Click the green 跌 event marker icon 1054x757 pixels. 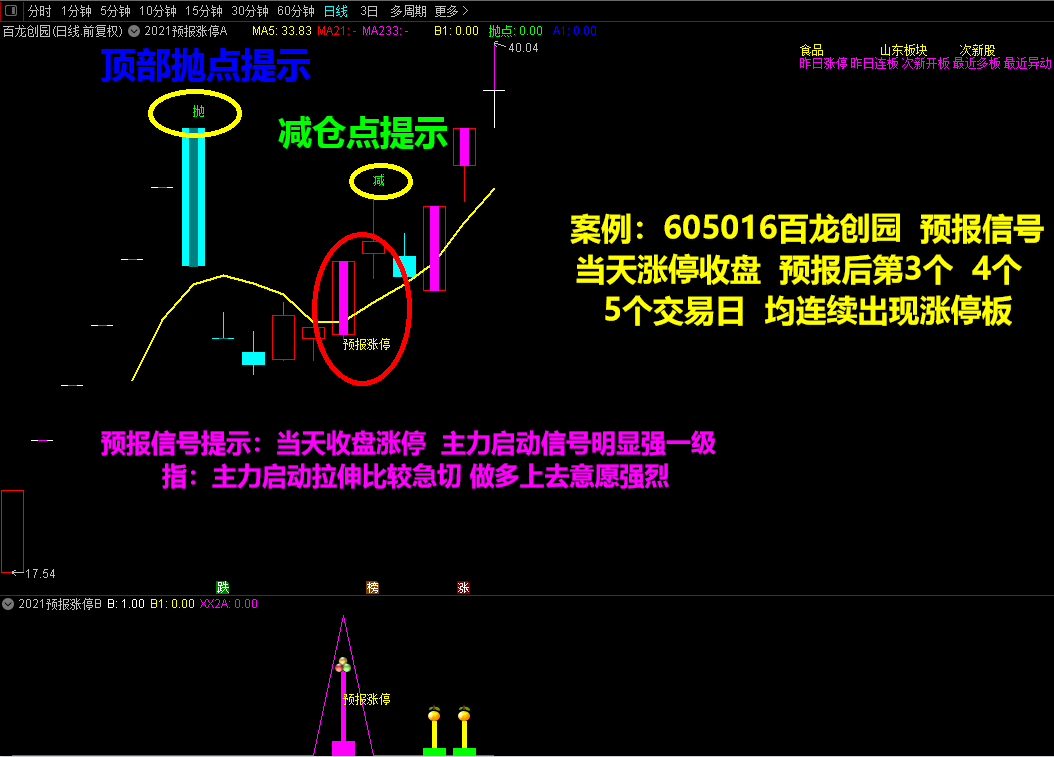[x=222, y=588]
